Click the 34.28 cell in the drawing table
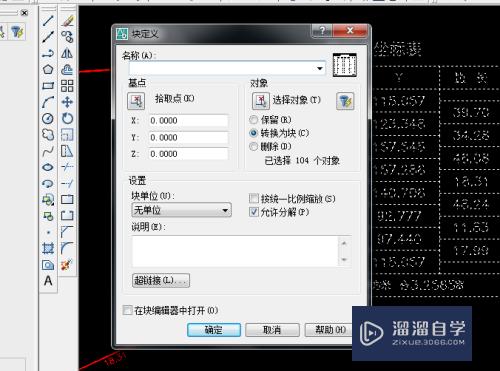This screenshot has width=500, height=371. pyautogui.click(x=471, y=135)
